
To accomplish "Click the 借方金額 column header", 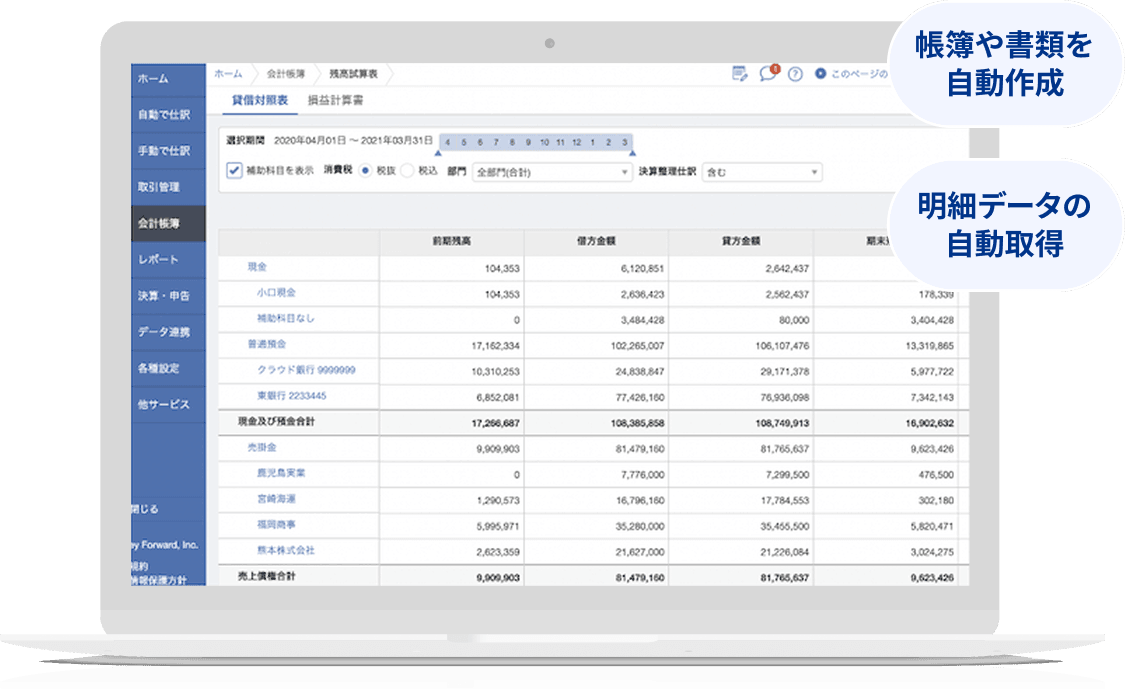I will (596, 241).
